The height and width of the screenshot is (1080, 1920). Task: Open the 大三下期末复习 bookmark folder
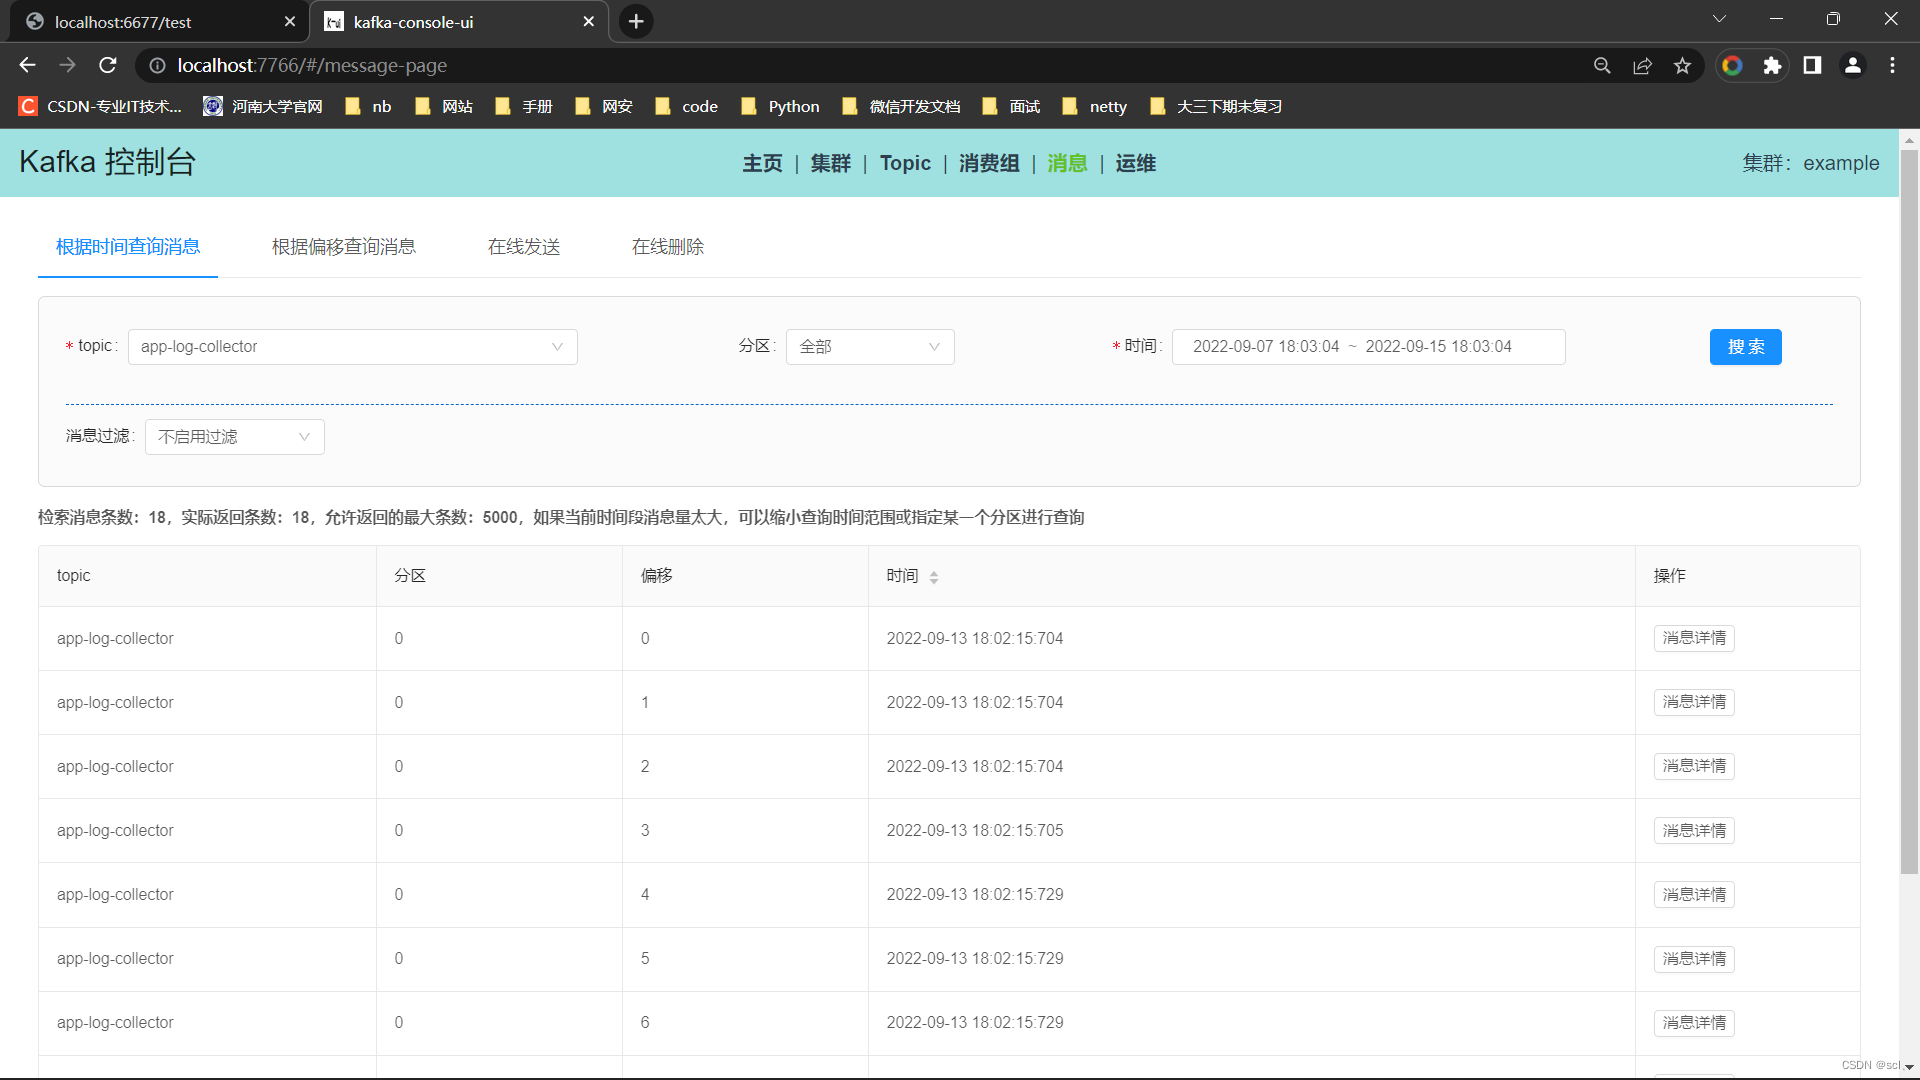tap(1216, 106)
